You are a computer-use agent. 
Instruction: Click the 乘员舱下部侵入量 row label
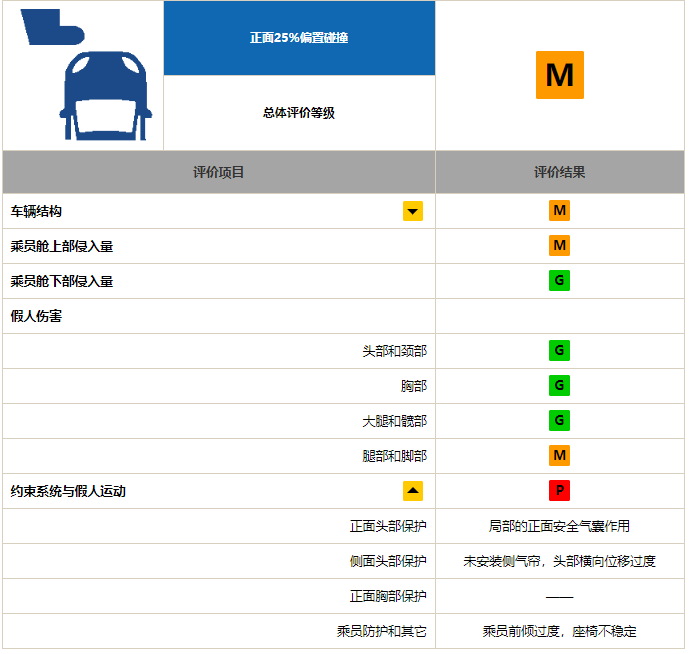click(x=62, y=283)
